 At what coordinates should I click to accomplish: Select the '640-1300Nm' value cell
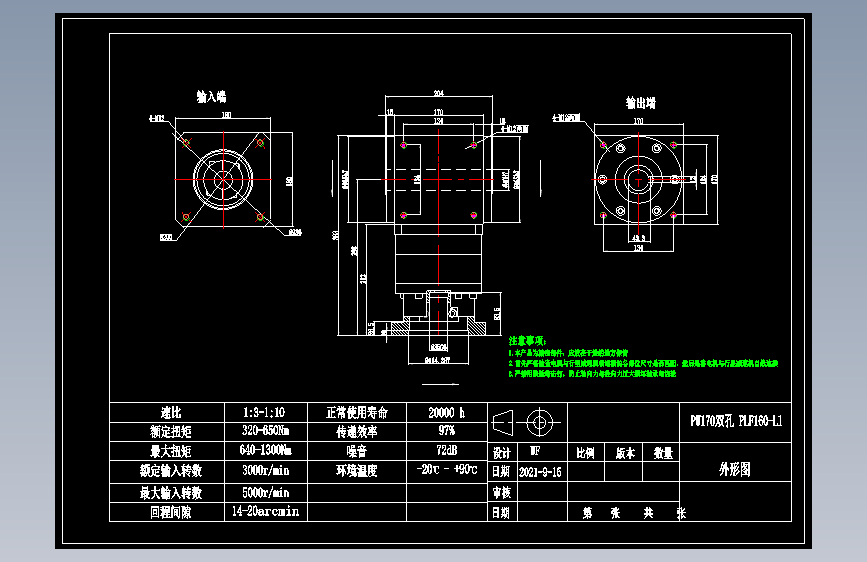tap(265, 450)
